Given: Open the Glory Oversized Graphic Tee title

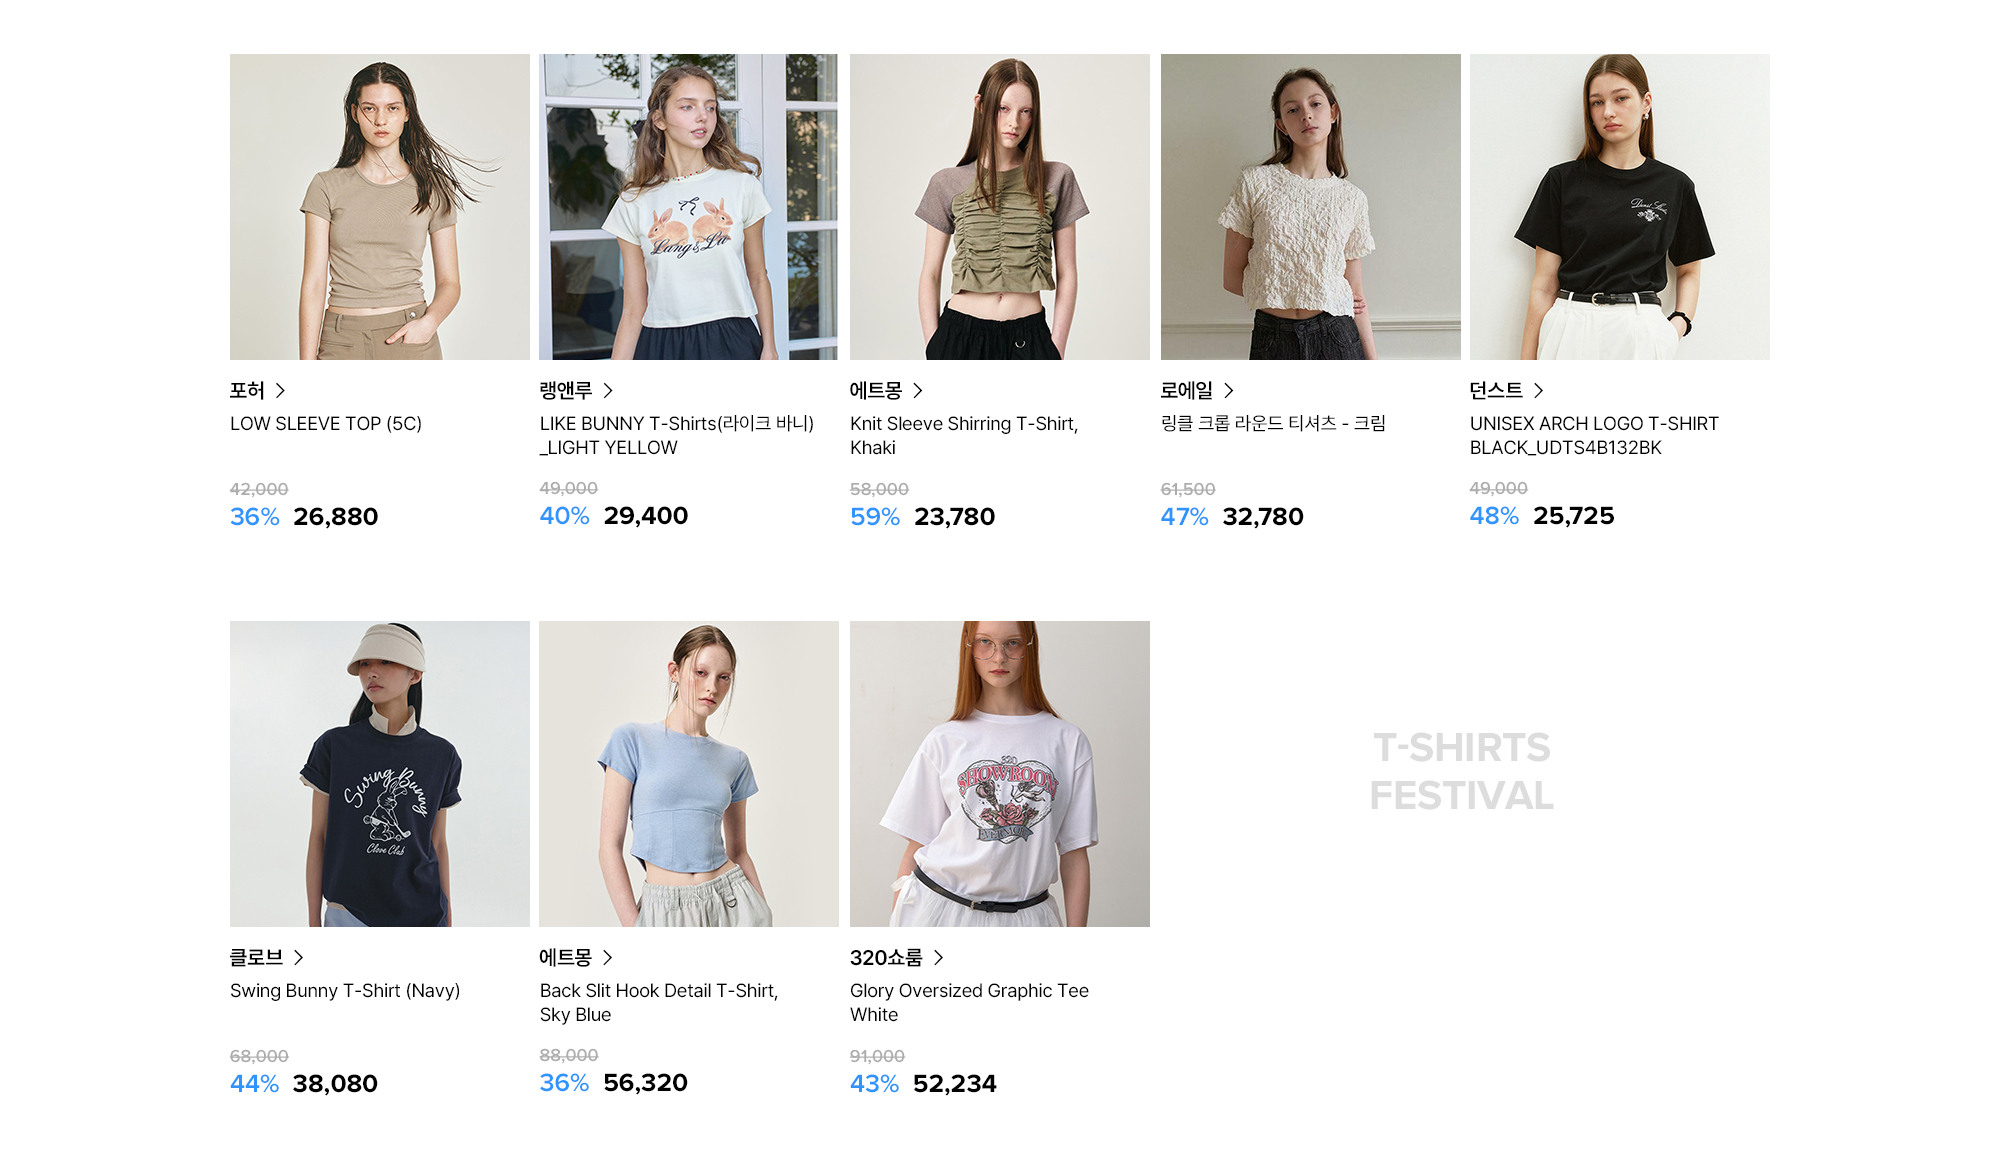Looking at the screenshot, I should (969, 1002).
